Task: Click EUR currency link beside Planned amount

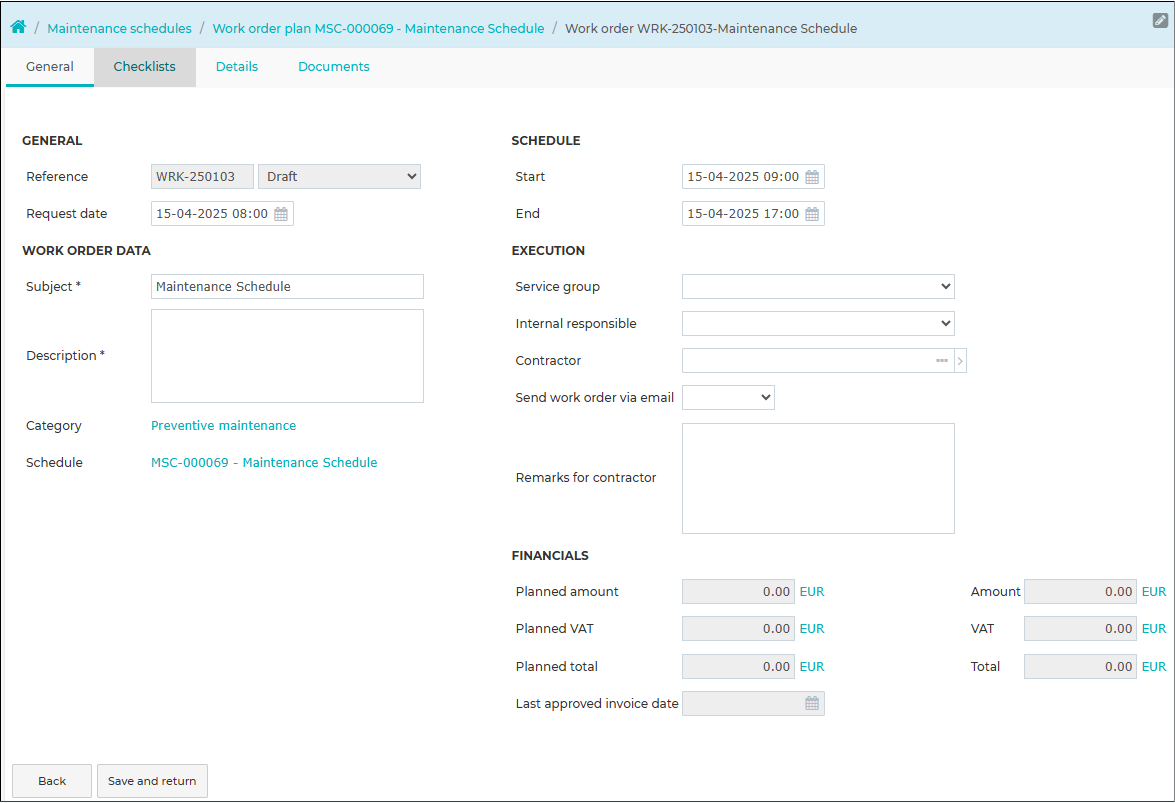Action: 812,592
